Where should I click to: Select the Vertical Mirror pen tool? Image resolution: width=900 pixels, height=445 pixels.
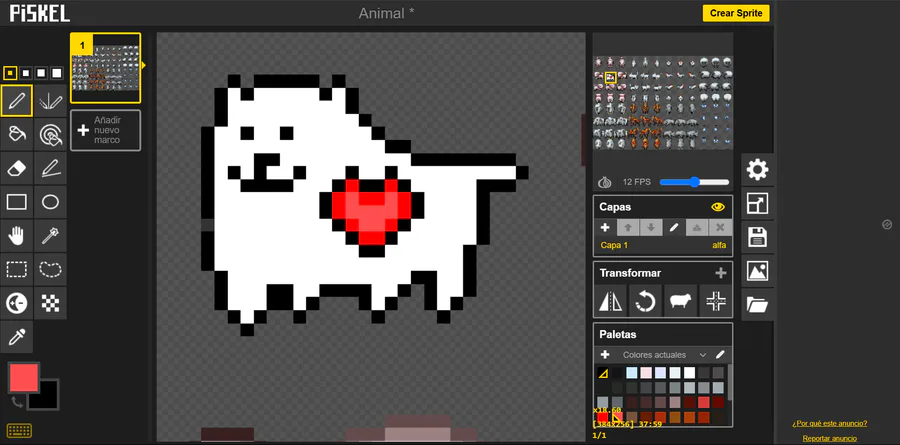pyautogui.click(x=51, y=100)
